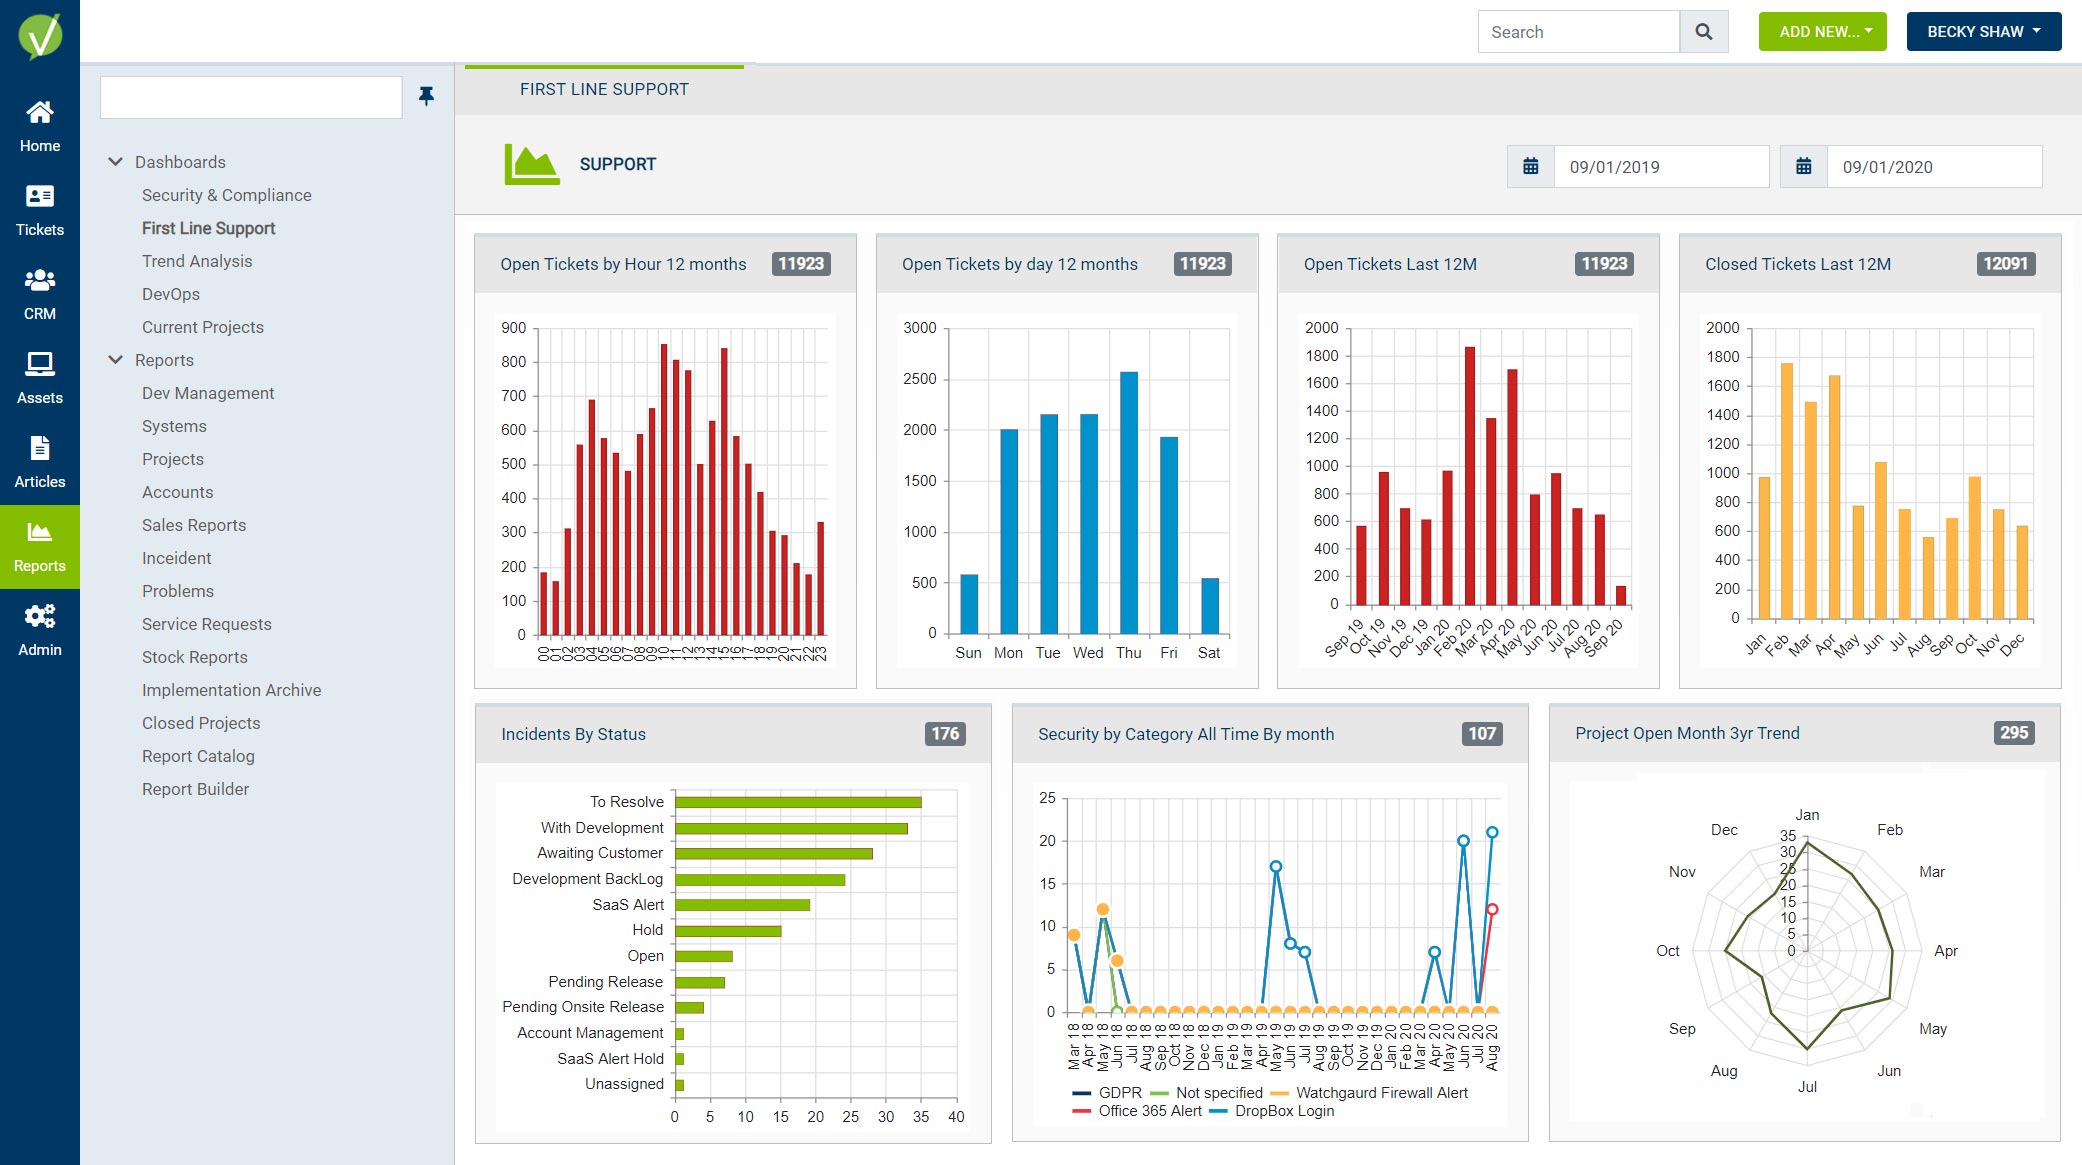Viewport: 2082px width, 1165px height.
Task: Open Trend Analysis dashboard
Action: 197,261
